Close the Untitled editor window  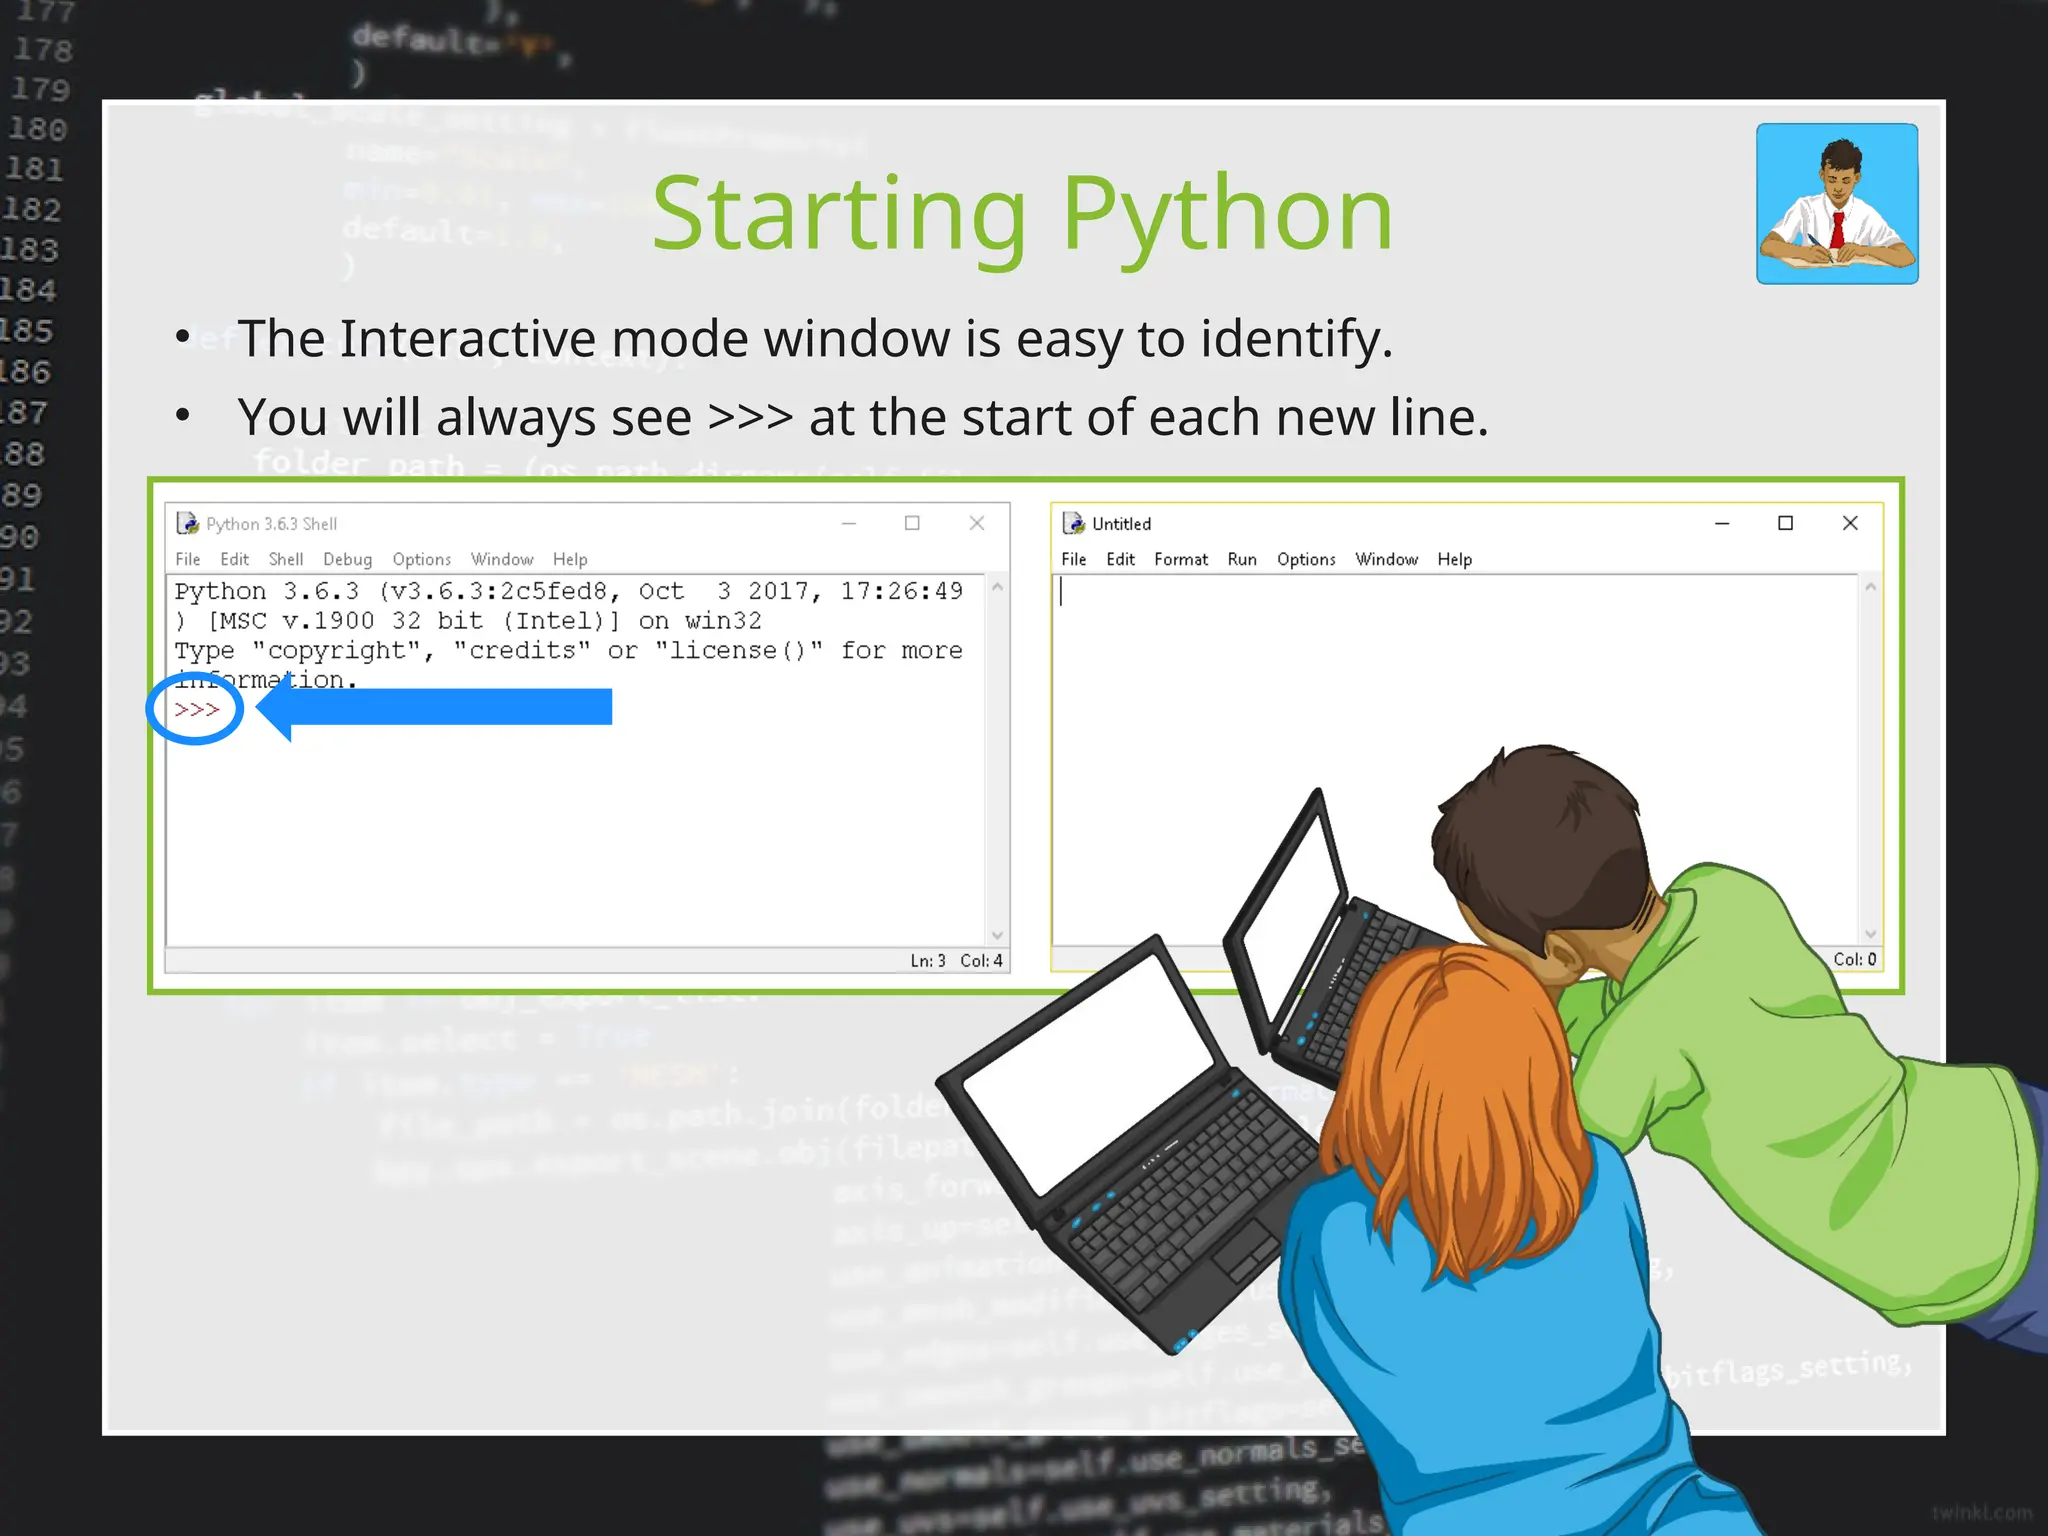tap(1850, 523)
